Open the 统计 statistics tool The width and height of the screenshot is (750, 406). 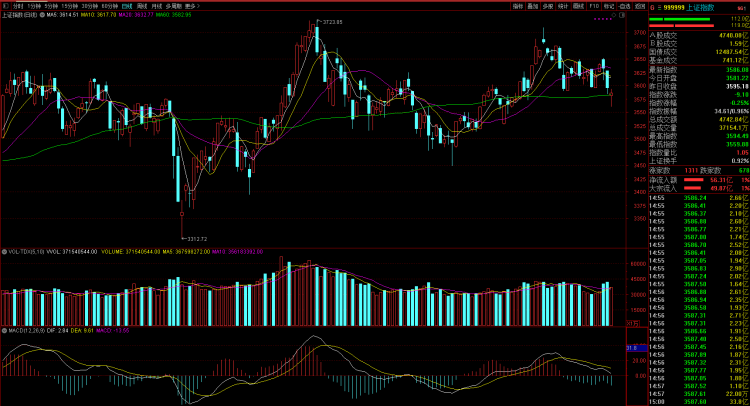pyautogui.click(x=563, y=5)
